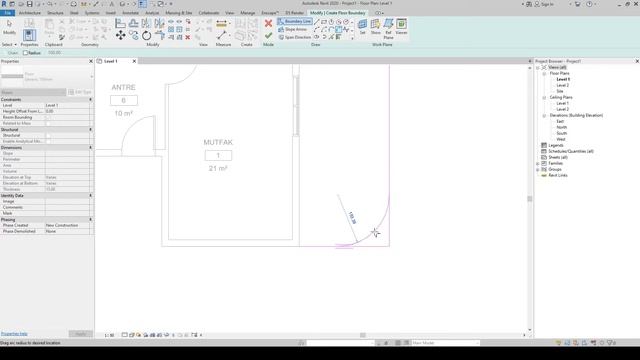Viewport: 640px width, 360px height.
Task: Click the Ref Plane icon
Action: click(388, 24)
